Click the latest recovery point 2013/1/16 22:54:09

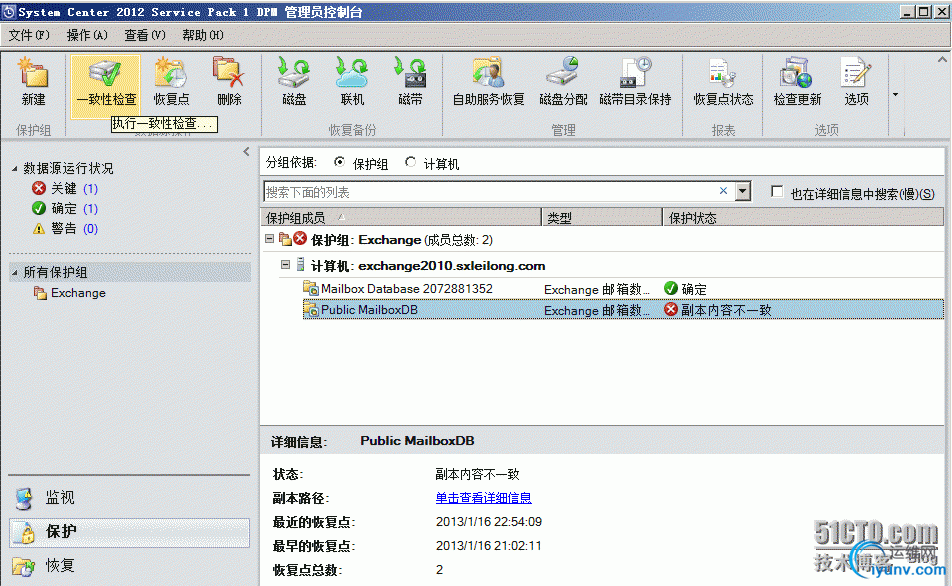tap(489, 522)
